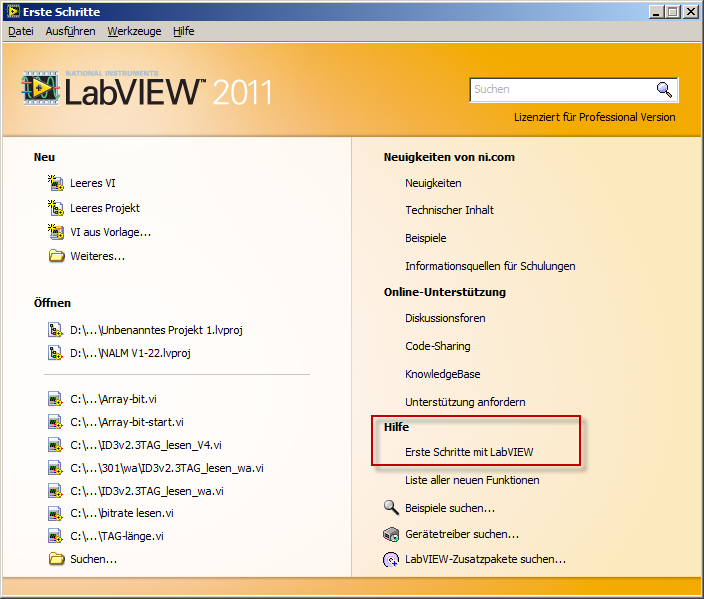Open the Datei menu
The image size is (704, 599).
tap(21, 31)
